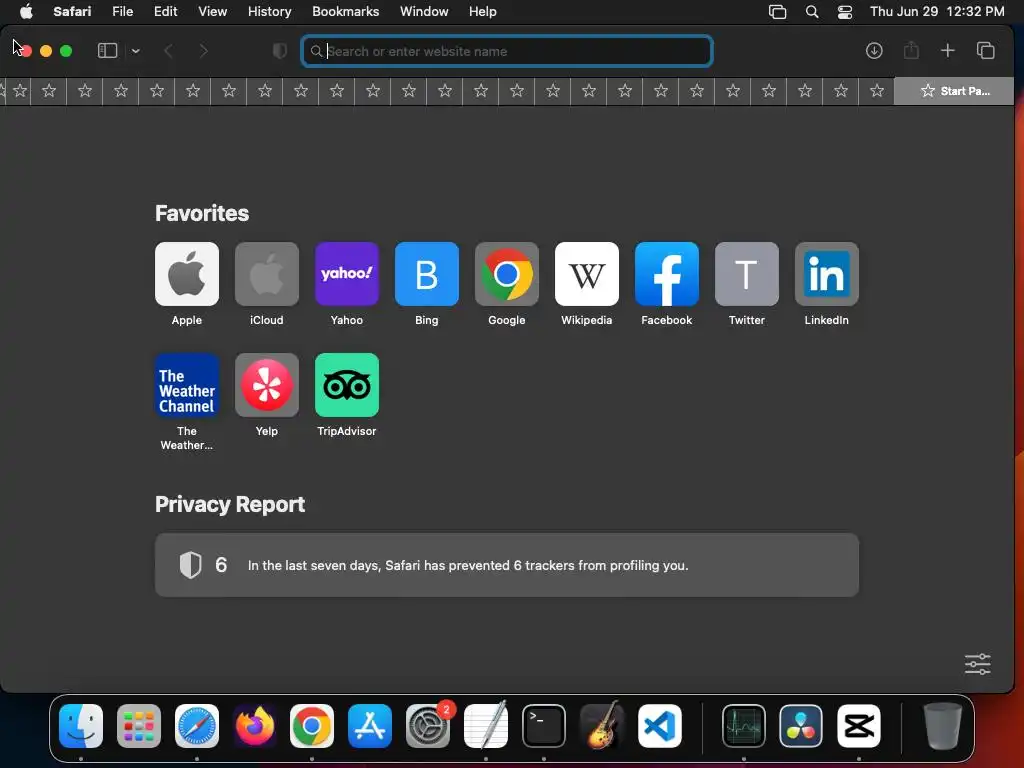Open System Preferences from the Dock

(428, 726)
